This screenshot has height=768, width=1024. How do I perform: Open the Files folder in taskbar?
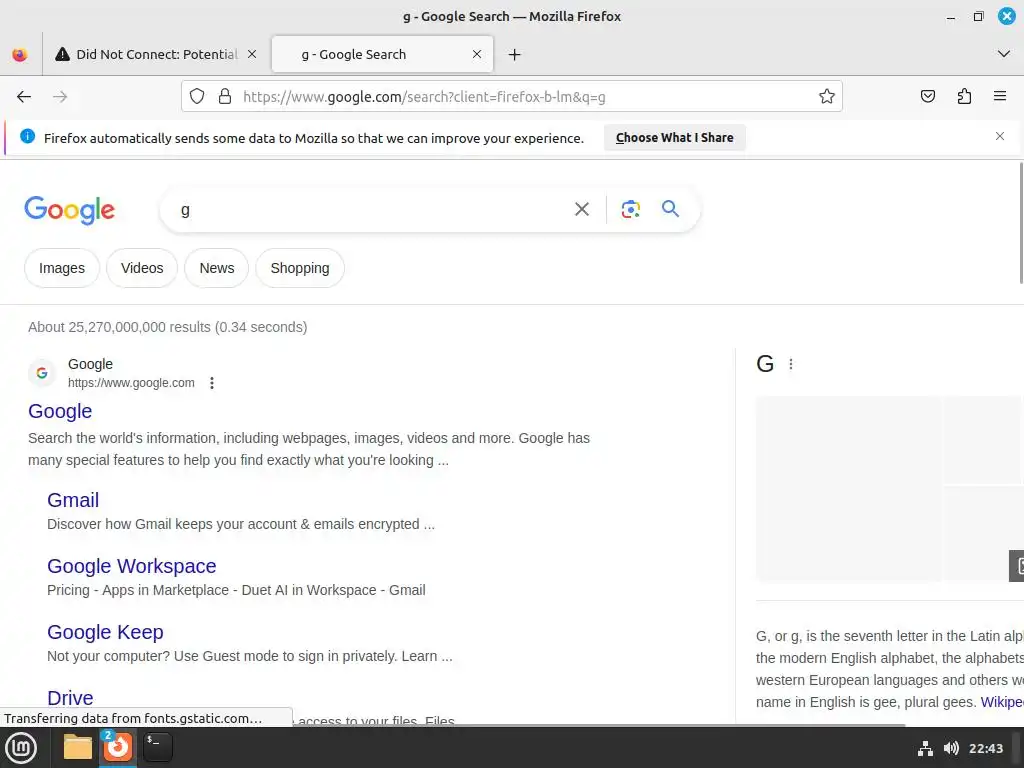click(x=78, y=748)
